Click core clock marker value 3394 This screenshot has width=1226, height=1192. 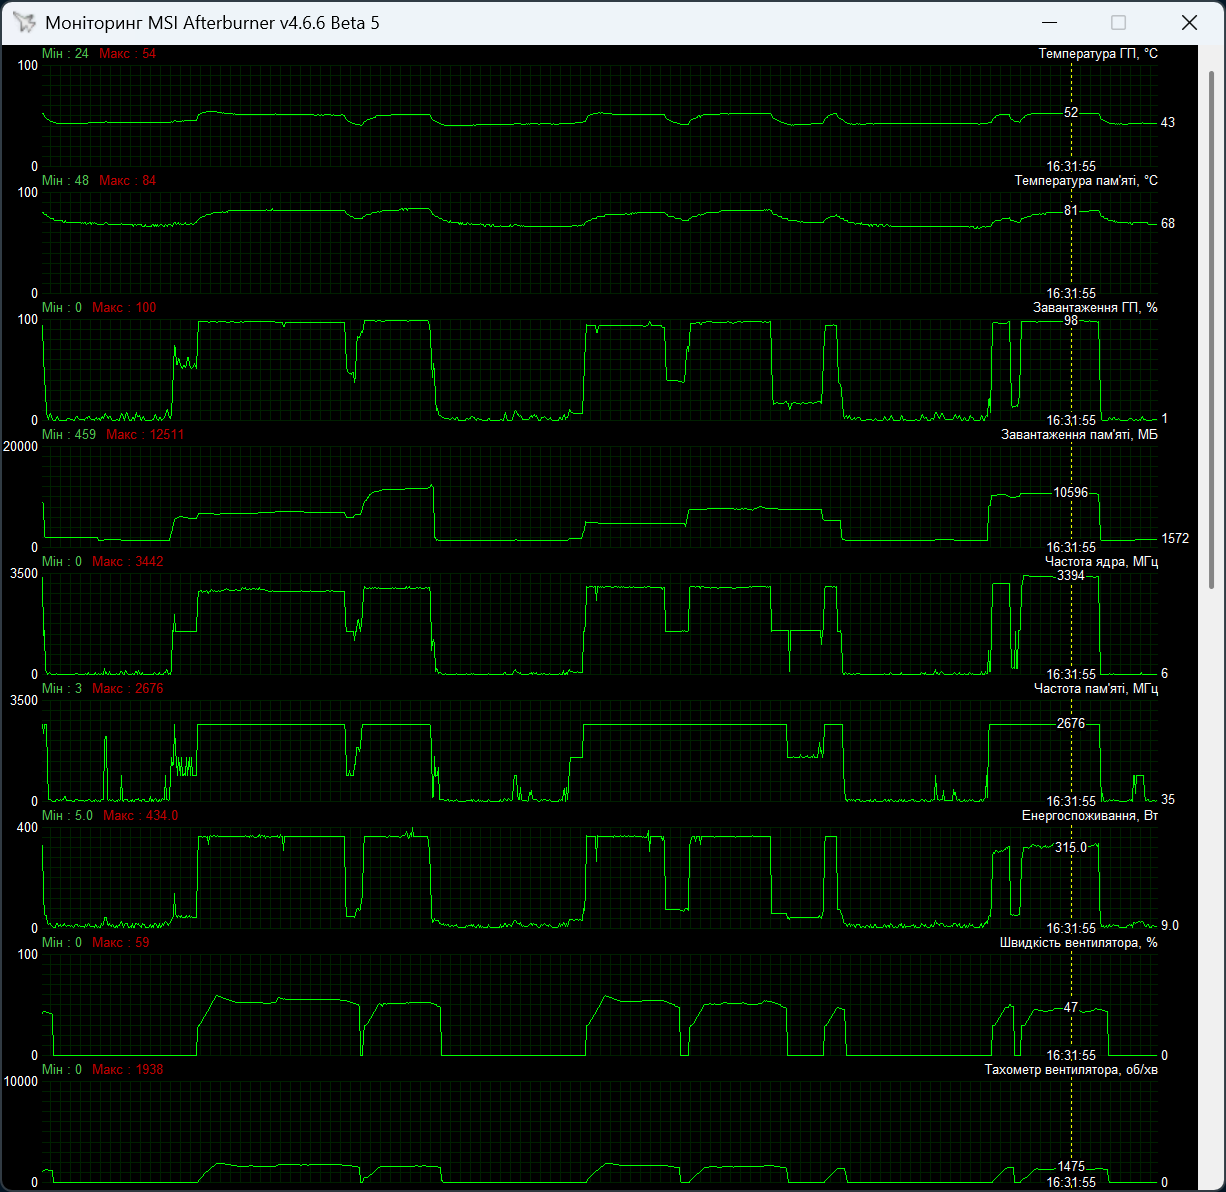tap(1071, 575)
